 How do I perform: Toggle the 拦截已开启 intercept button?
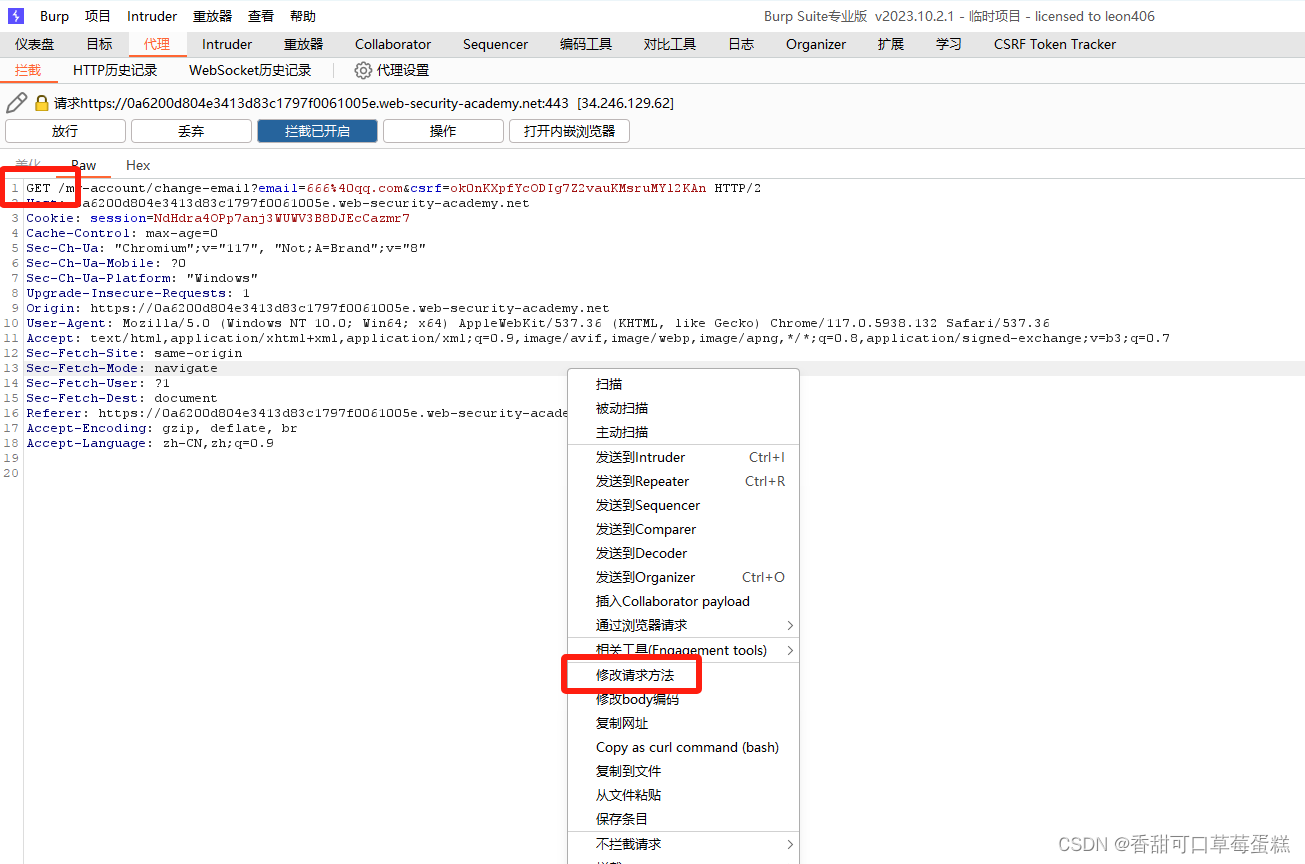click(317, 131)
